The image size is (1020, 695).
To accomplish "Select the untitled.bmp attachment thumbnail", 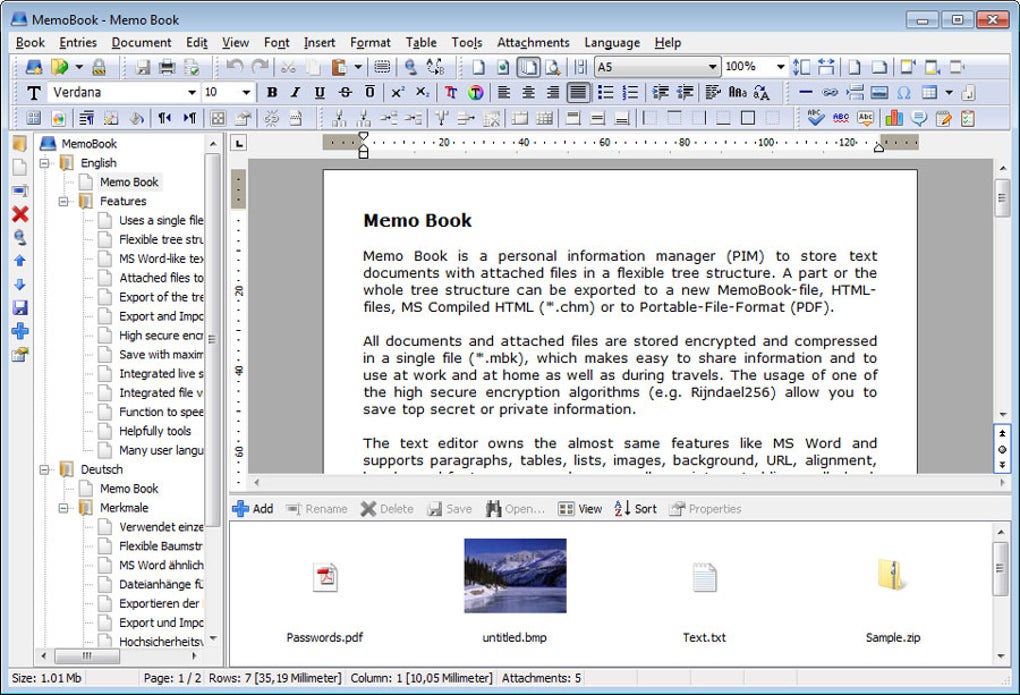I will [515, 576].
